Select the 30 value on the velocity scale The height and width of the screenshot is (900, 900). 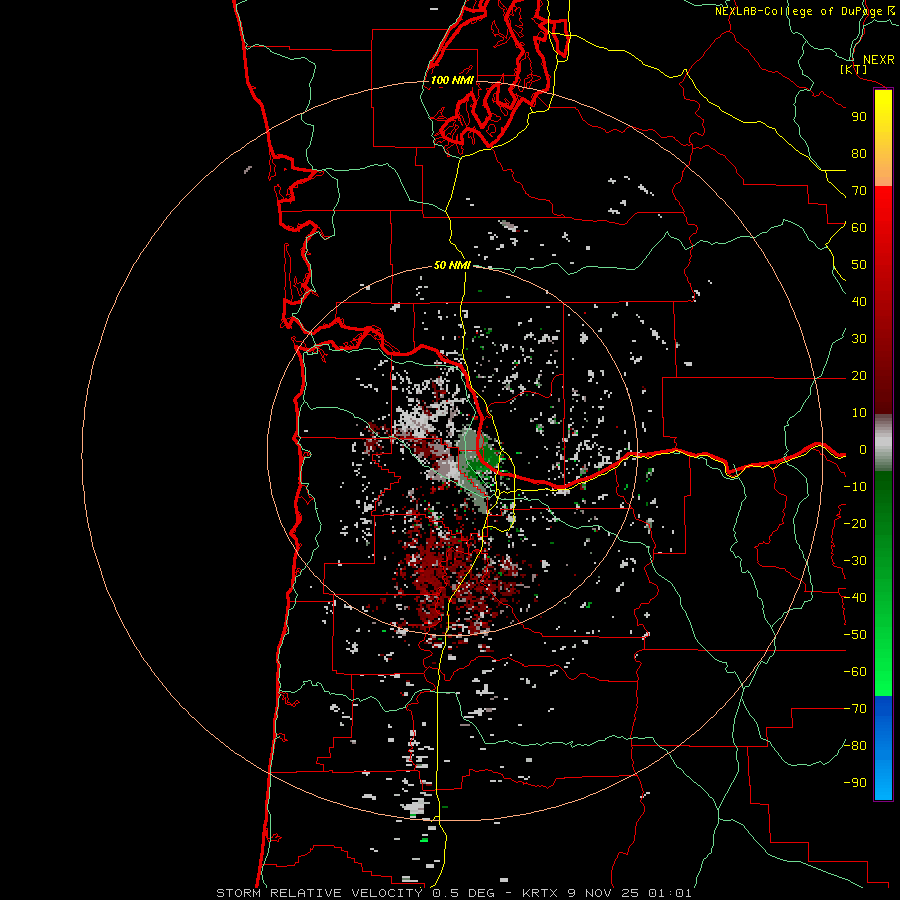[x=859, y=339]
